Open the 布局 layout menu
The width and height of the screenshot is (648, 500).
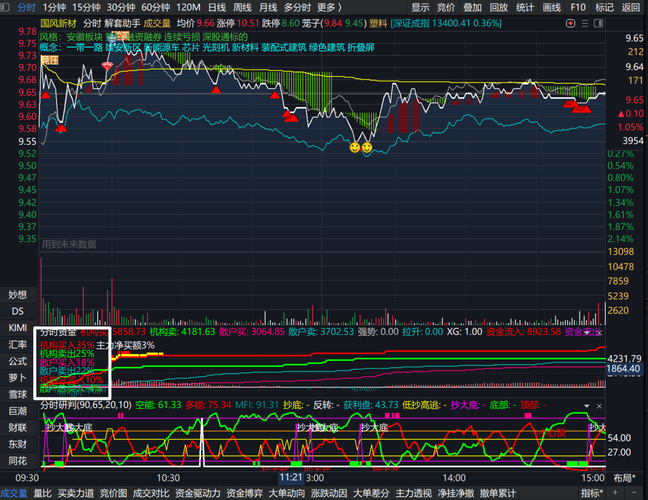624,478
